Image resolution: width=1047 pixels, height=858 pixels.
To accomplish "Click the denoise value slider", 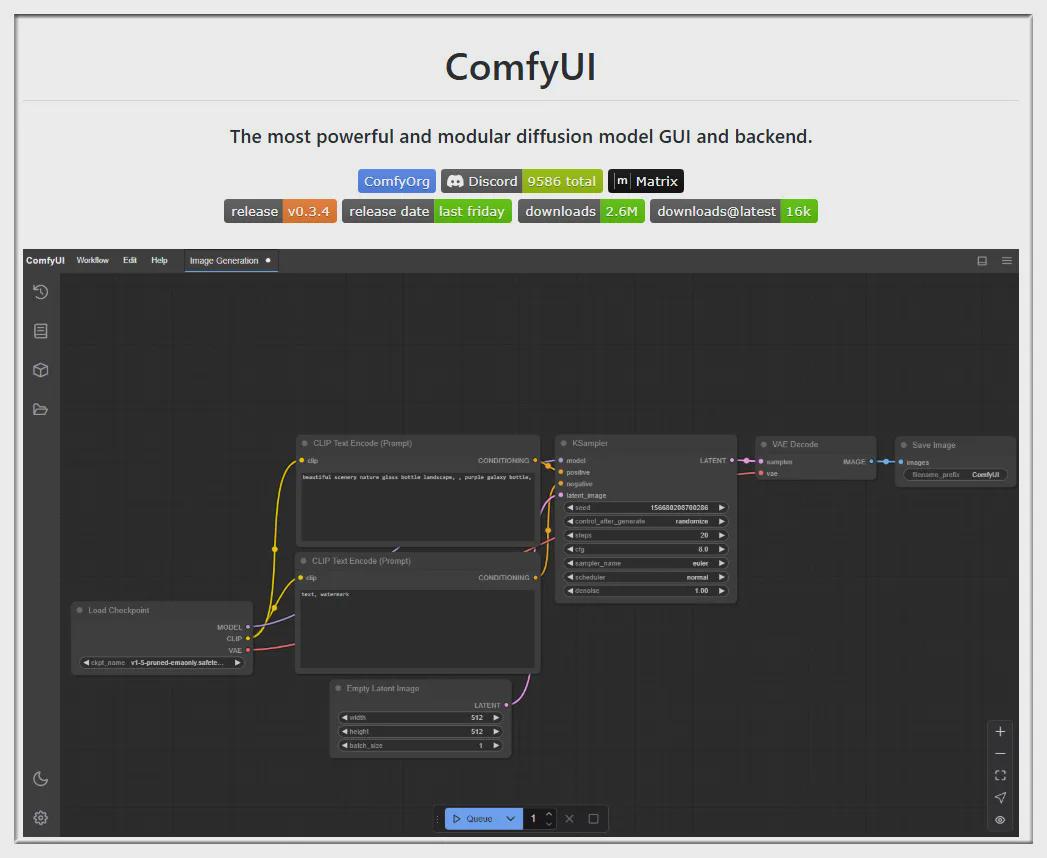I will click(646, 591).
